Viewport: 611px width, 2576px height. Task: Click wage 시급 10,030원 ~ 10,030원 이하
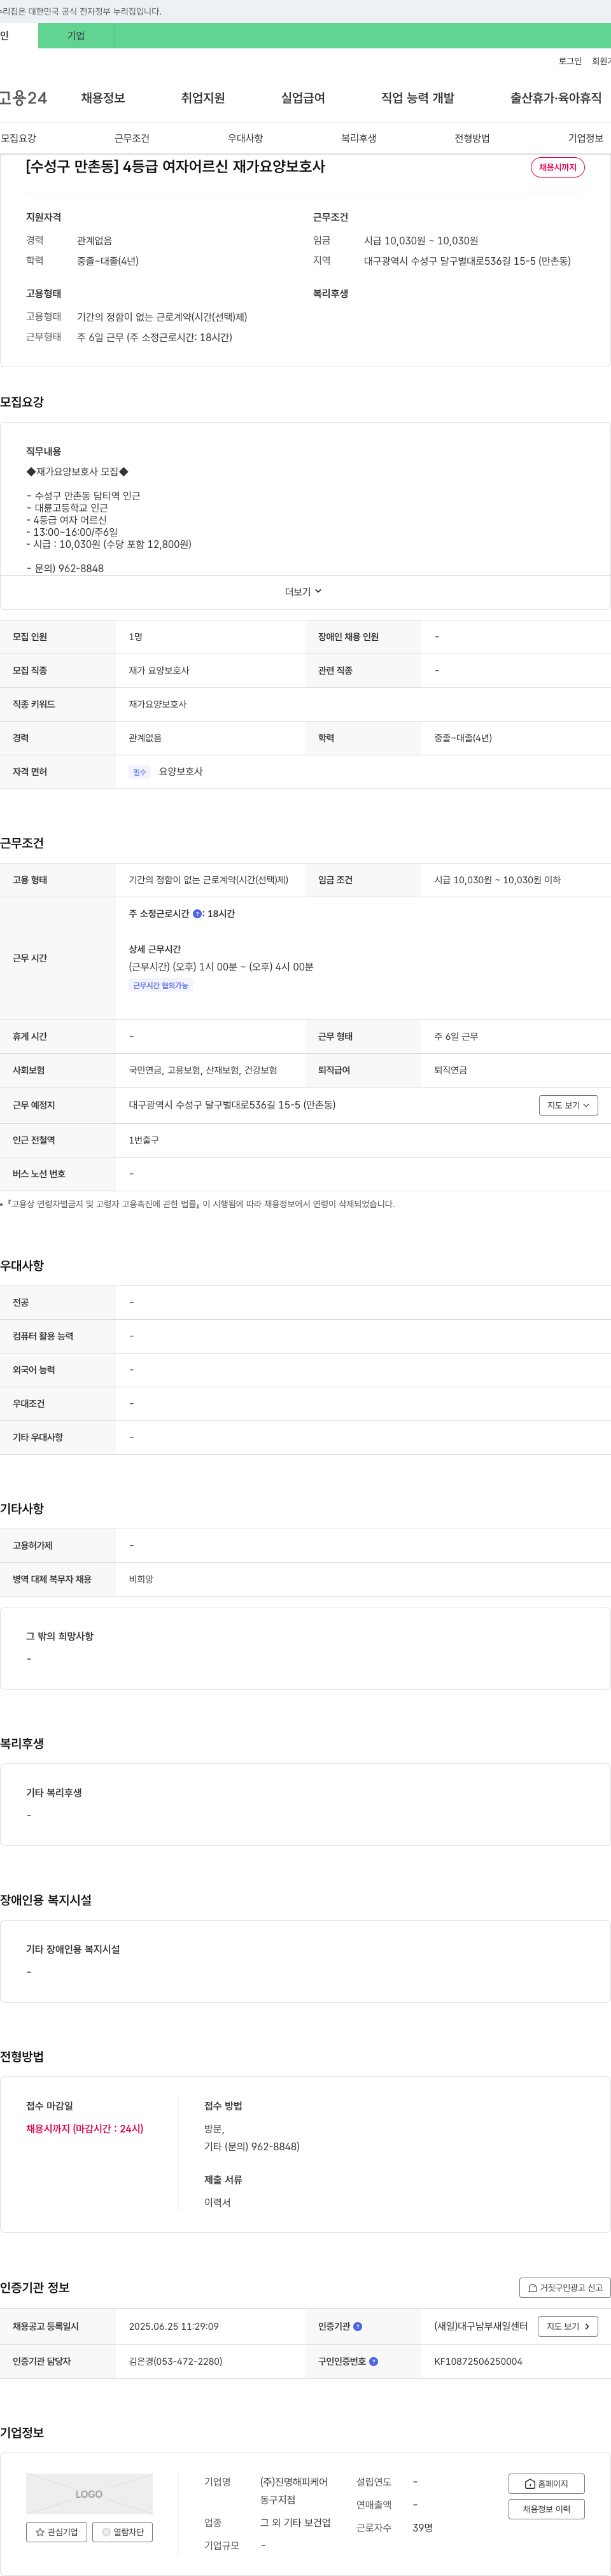coord(497,880)
